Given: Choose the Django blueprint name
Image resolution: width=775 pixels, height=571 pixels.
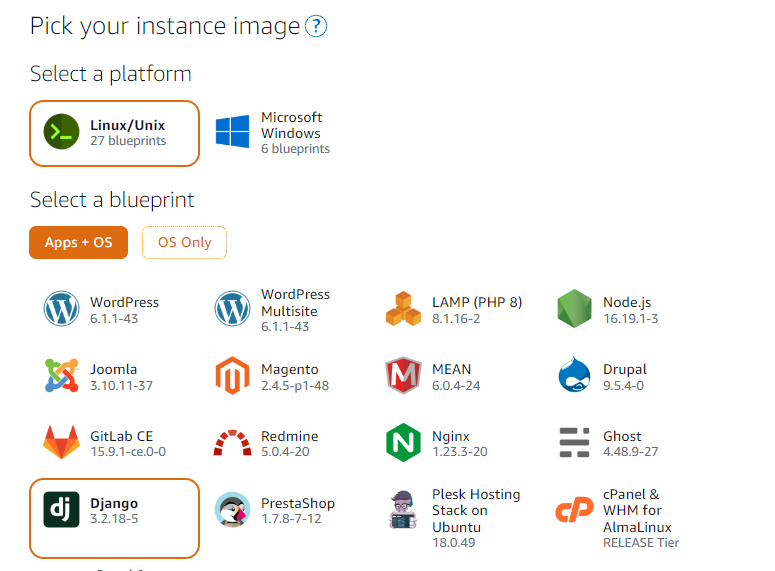Looking at the screenshot, I should point(114,503).
